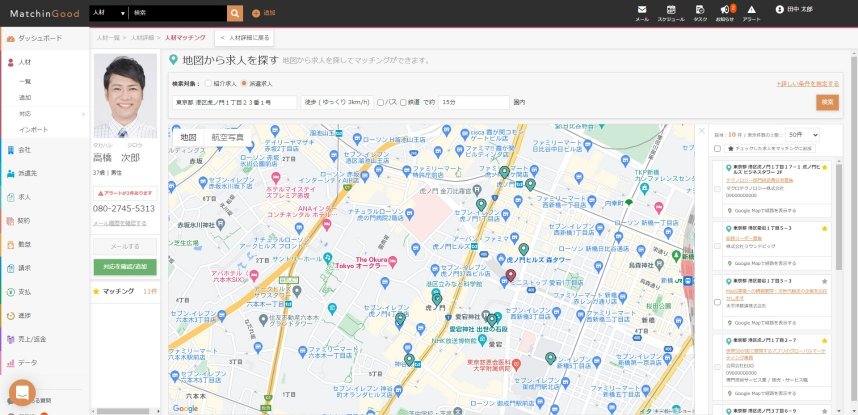Open the 50件 display limit dropdown

point(802,134)
